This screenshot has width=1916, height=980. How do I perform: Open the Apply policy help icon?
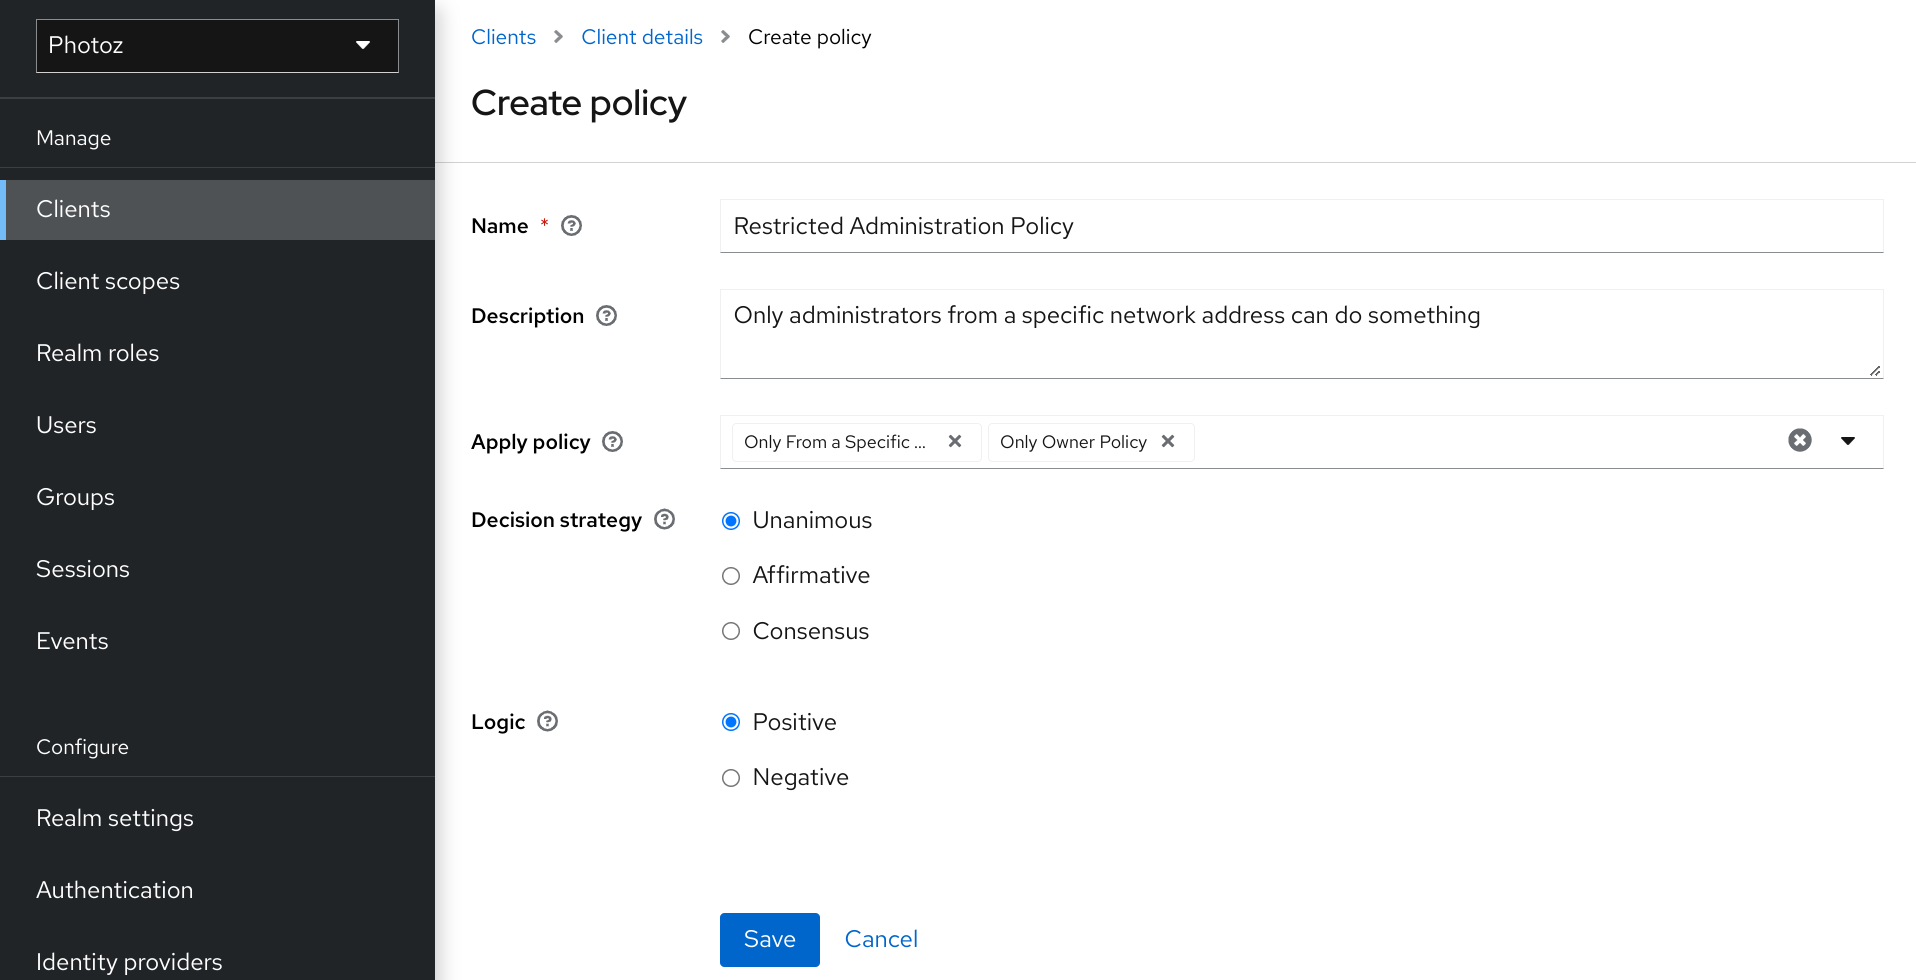coord(613,441)
